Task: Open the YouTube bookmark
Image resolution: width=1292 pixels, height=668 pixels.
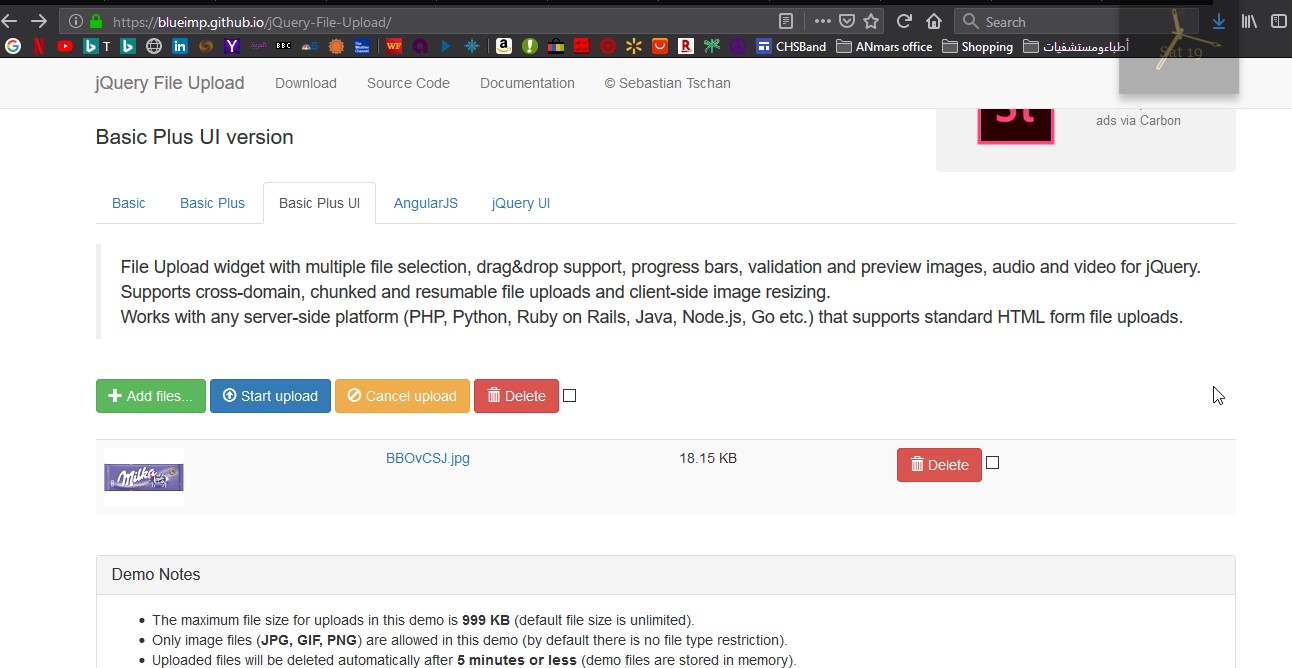Action: coord(65,46)
